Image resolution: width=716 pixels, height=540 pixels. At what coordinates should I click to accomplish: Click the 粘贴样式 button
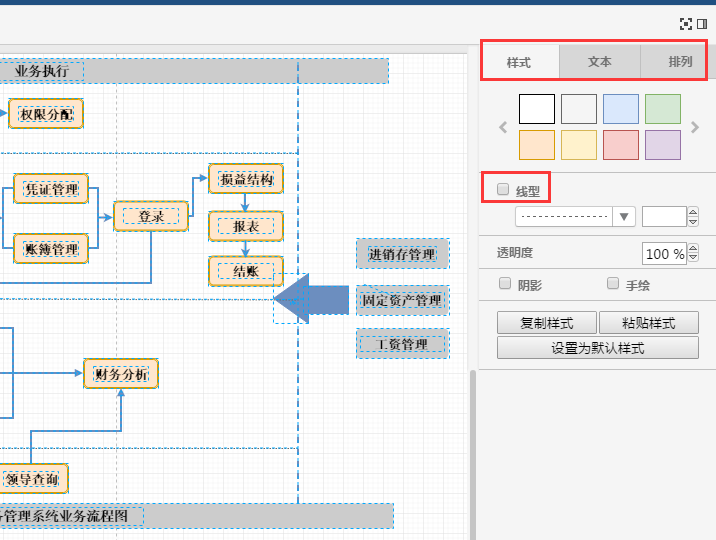(649, 323)
